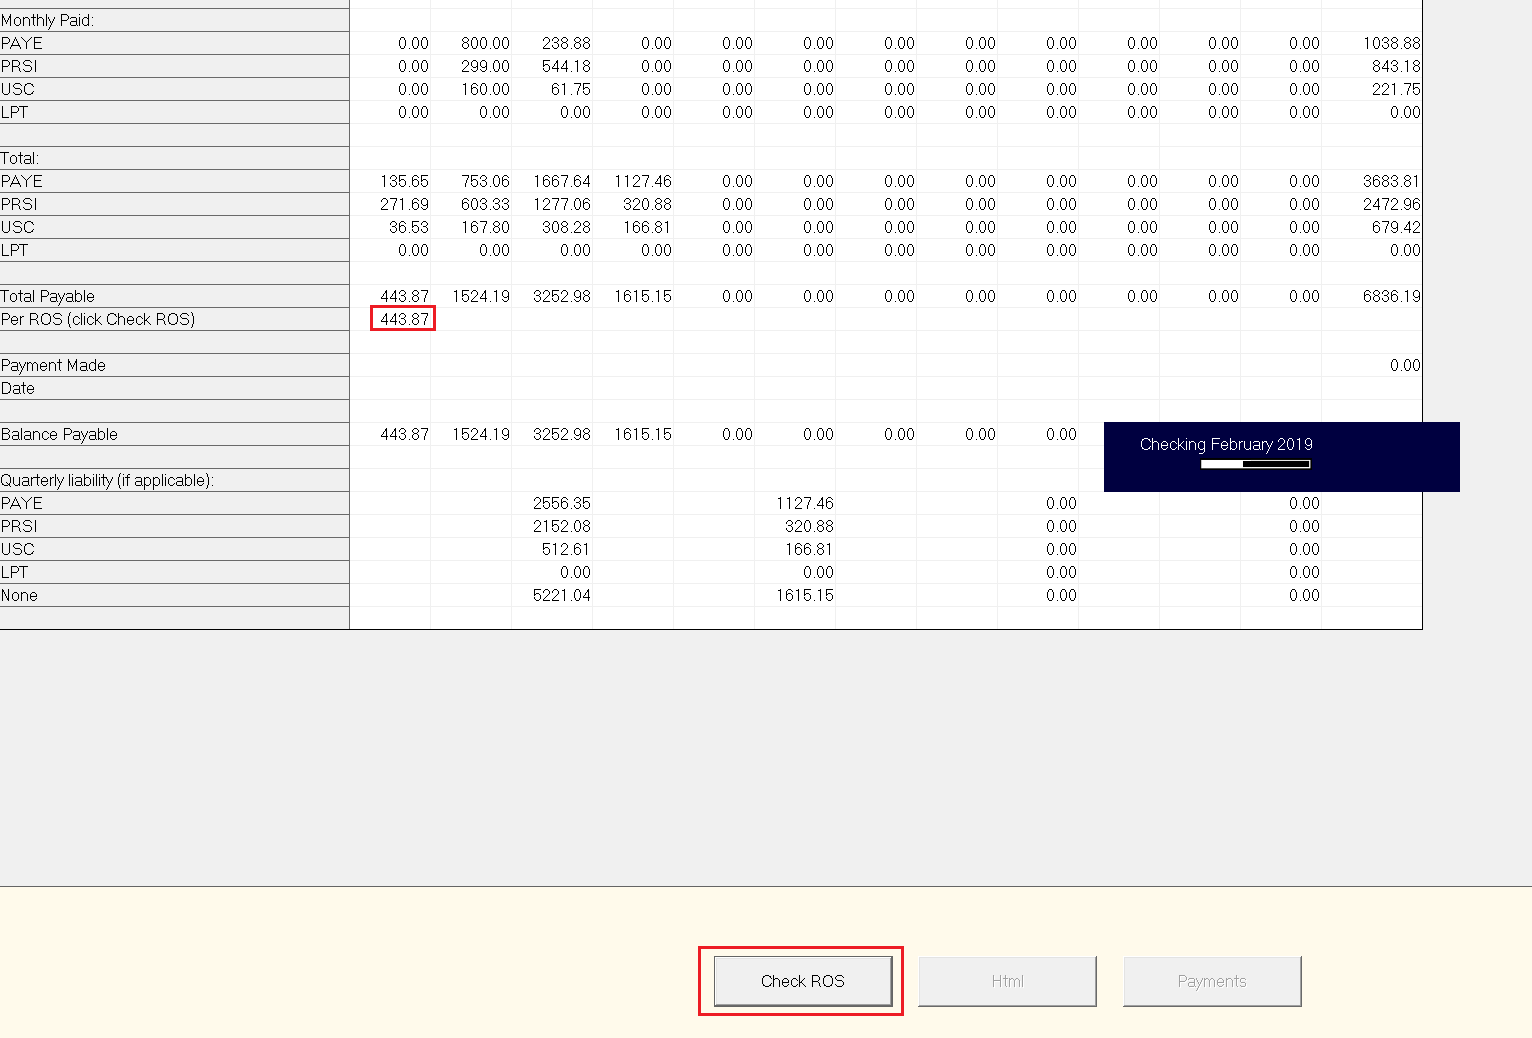This screenshot has height=1038, width=1532.
Task: Select the USC row total 221.75
Action: point(1396,89)
